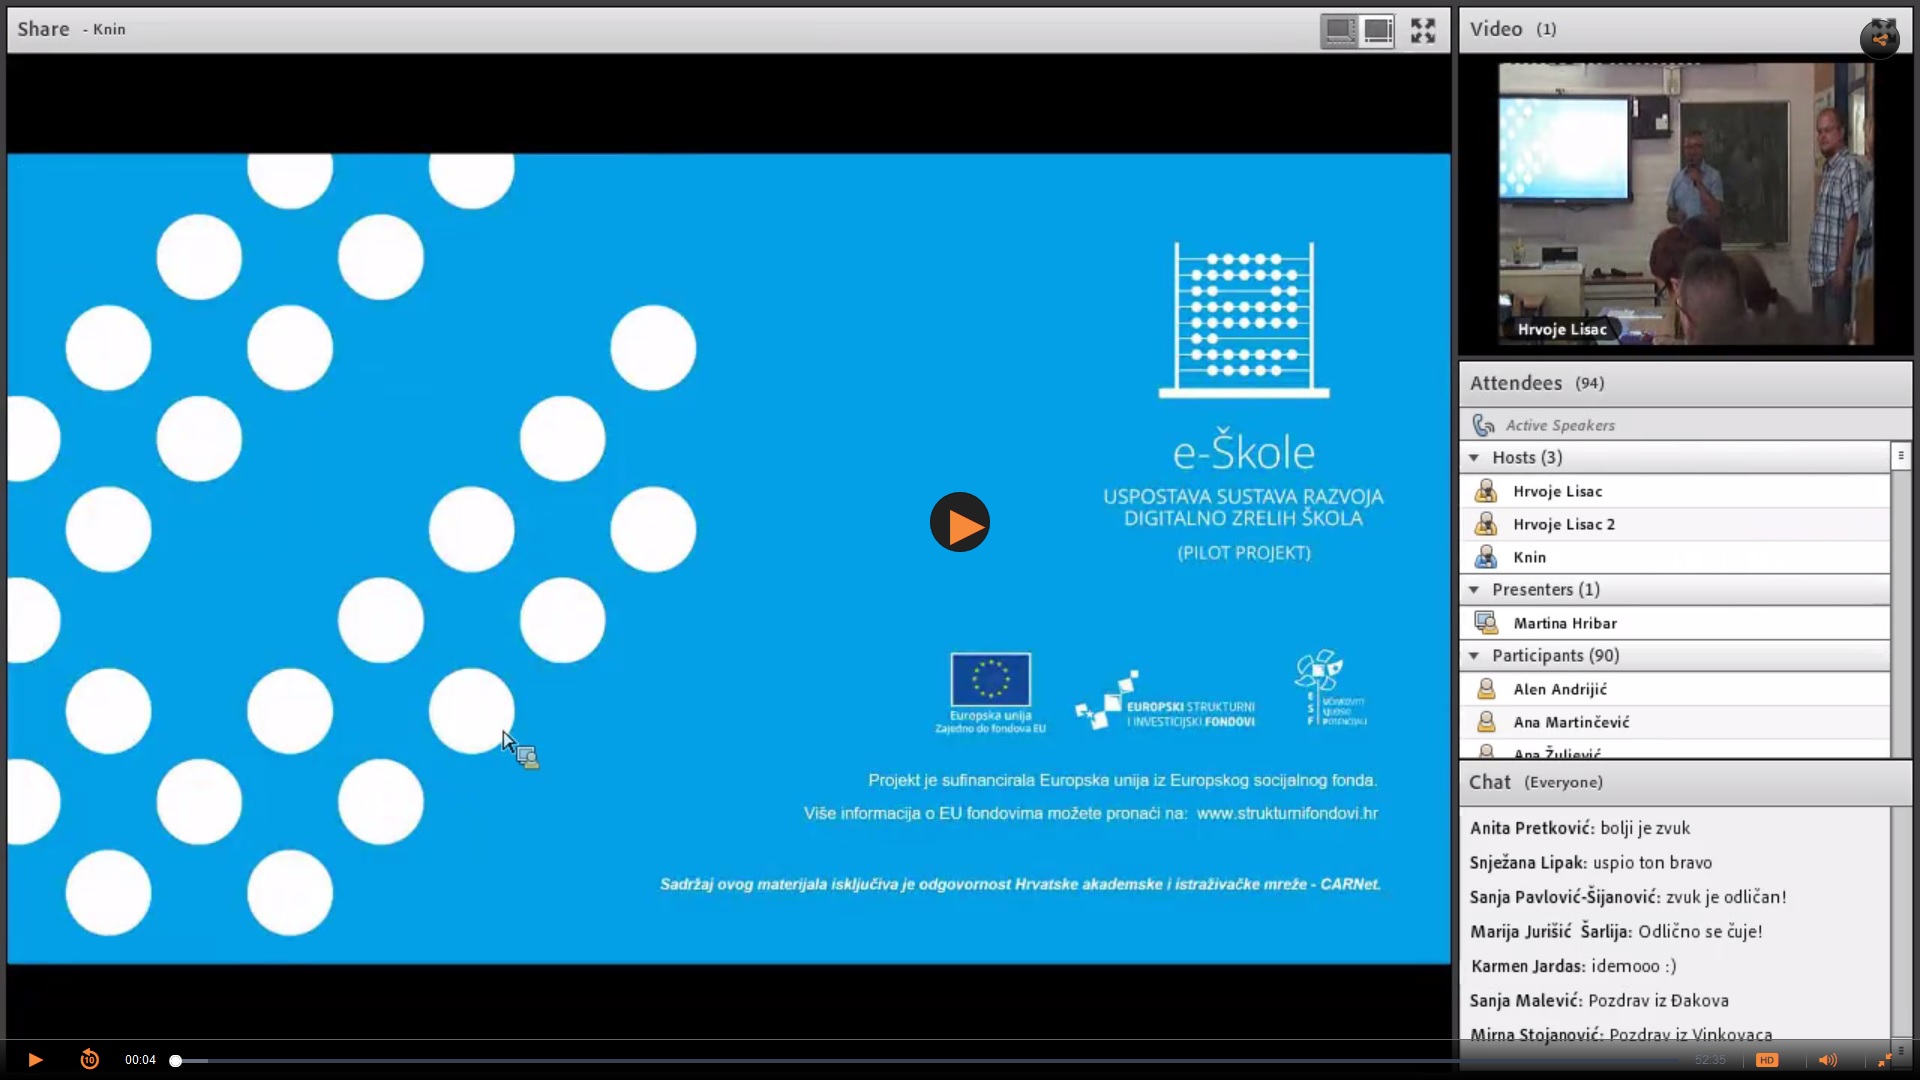Image resolution: width=1920 pixels, height=1080 pixels.
Task: Click the collapse arrows icon in the playback bar
Action: (x=1884, y=1060)
